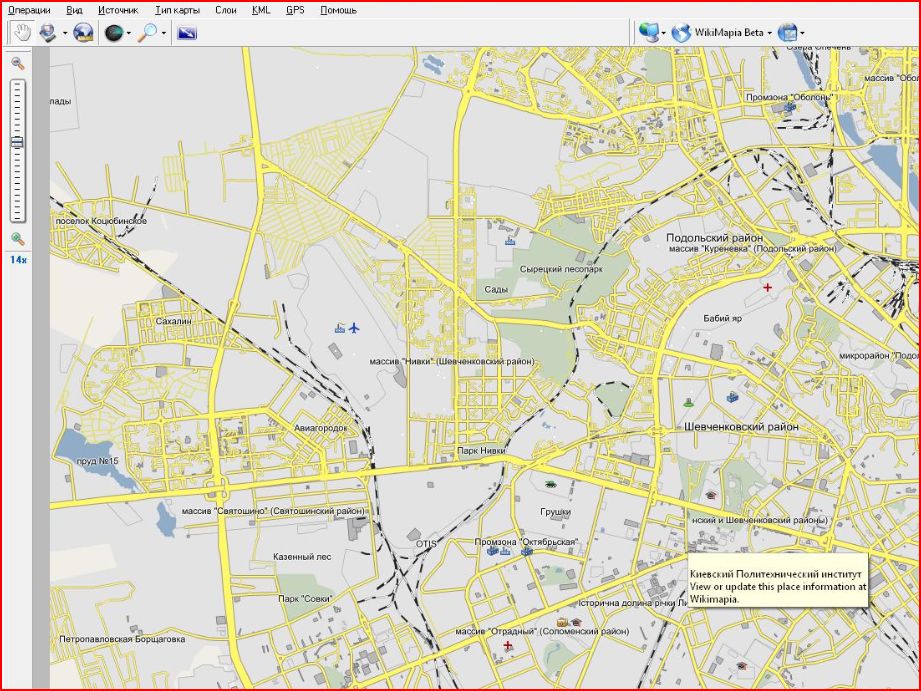Open the Тип карты menu
This screenshot has width=921, height=691.
tap(177, 10)
